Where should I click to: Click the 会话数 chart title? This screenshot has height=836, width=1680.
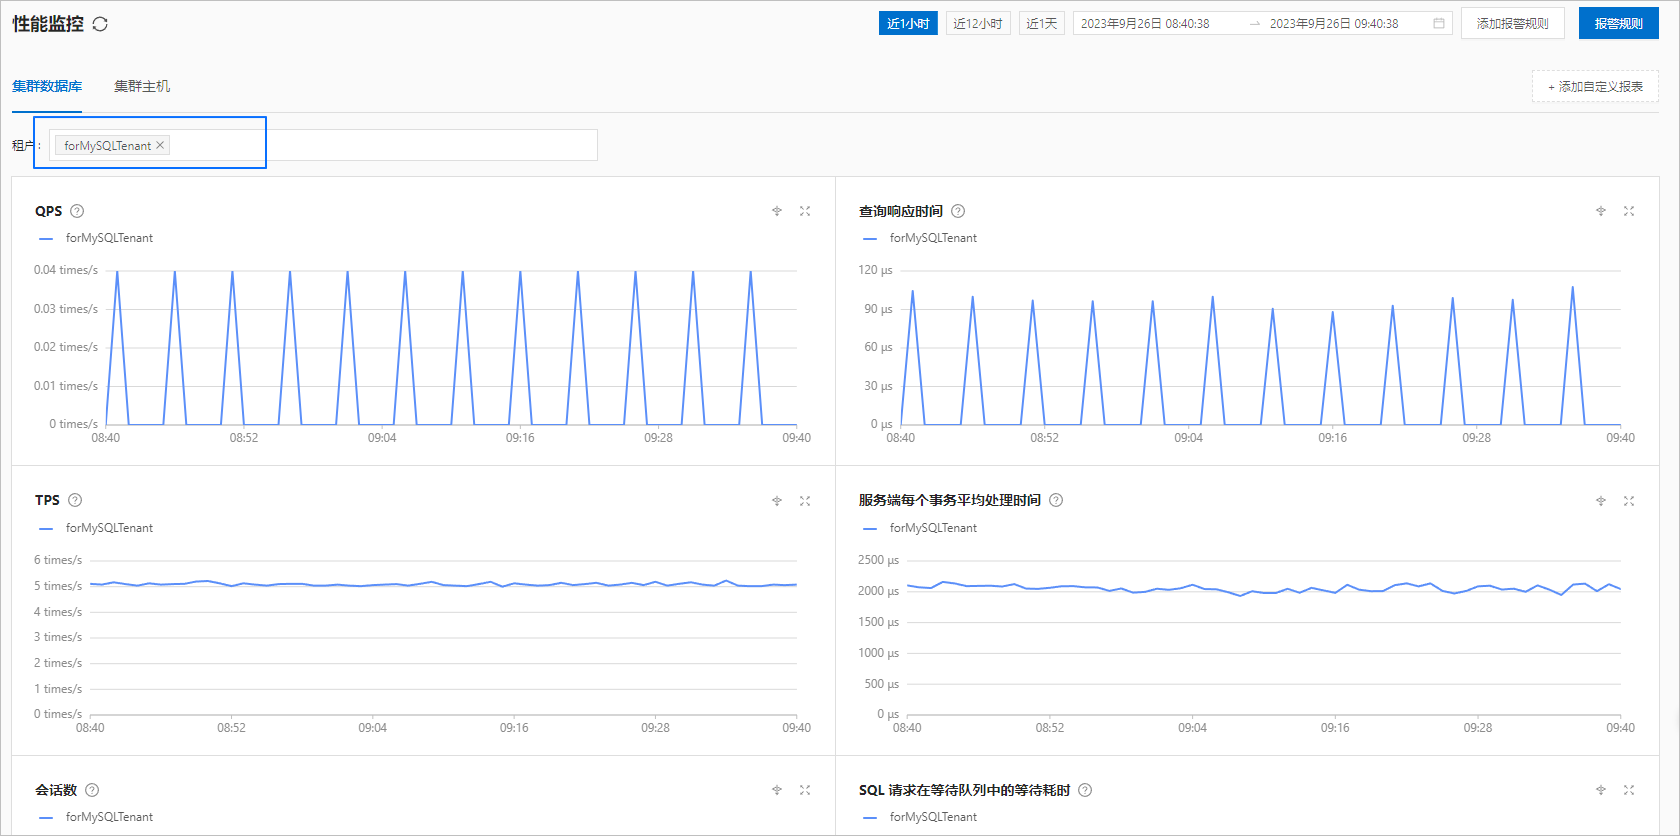pyautogui.click(x=56, y=790)
